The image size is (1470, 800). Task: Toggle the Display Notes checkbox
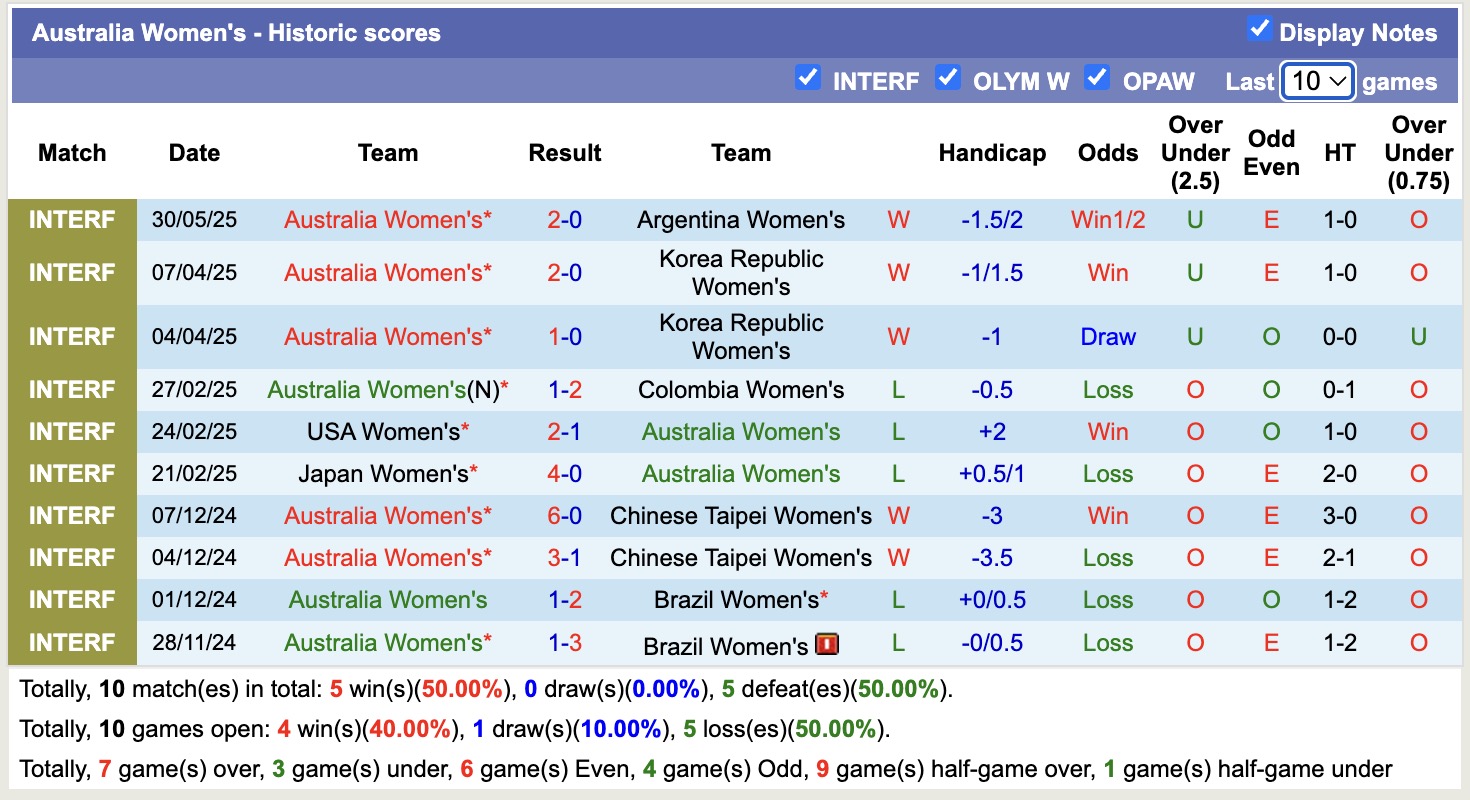1260,30
